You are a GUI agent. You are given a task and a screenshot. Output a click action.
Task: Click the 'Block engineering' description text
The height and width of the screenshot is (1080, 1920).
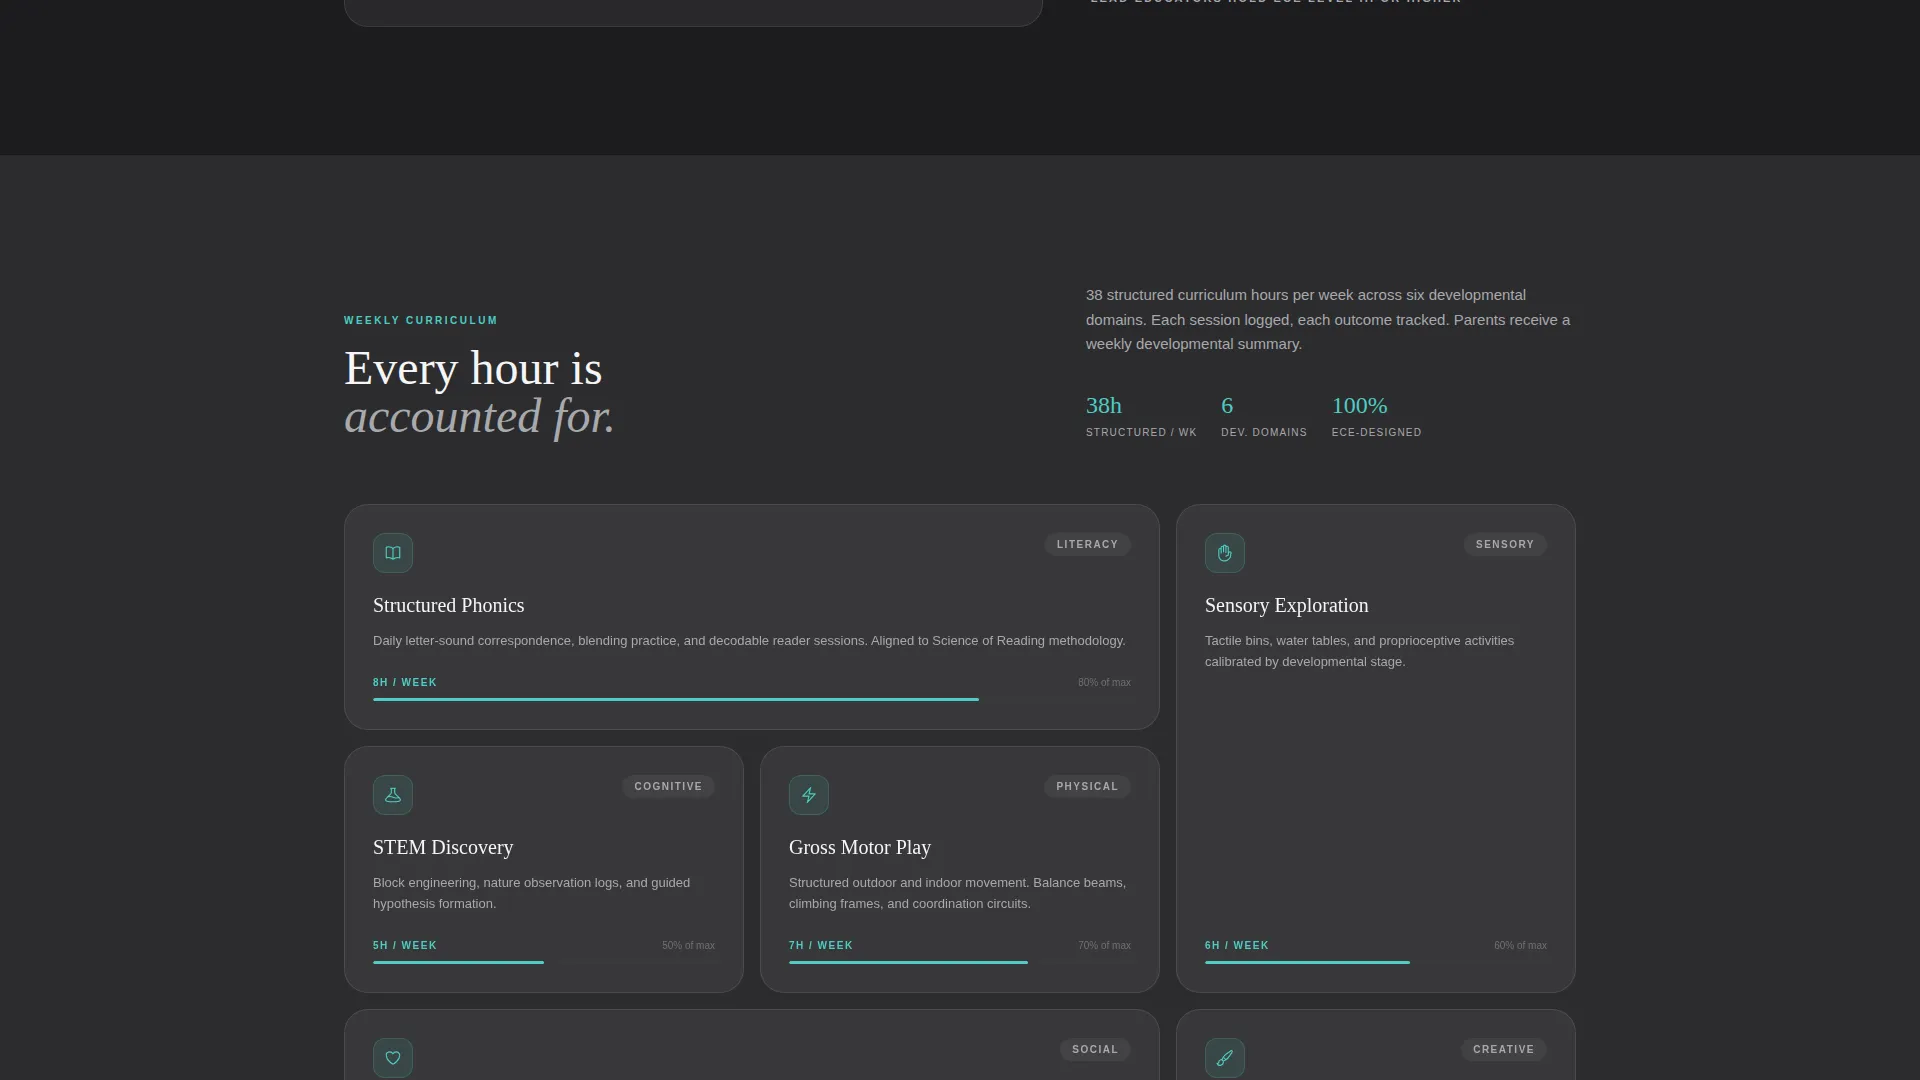[x=531, y=894]
